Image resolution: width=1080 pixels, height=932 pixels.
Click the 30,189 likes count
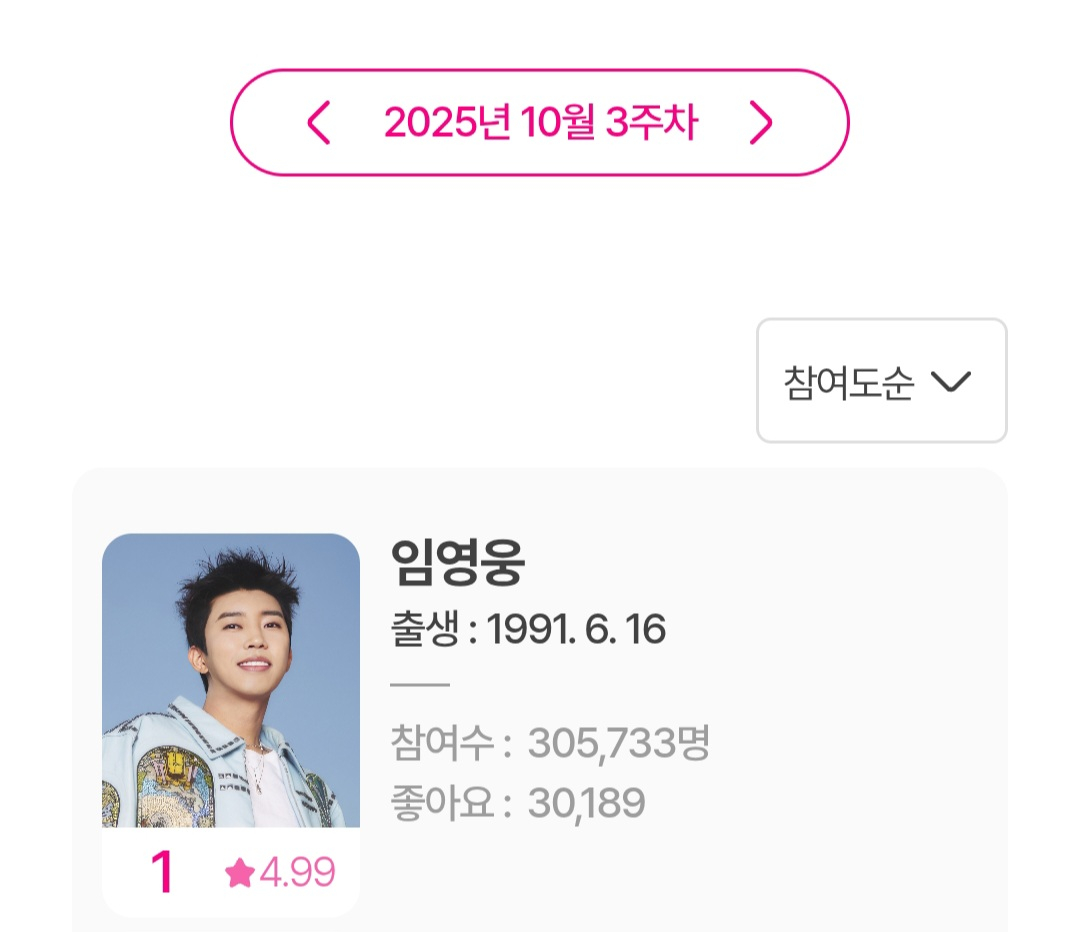tap(586, 802)
